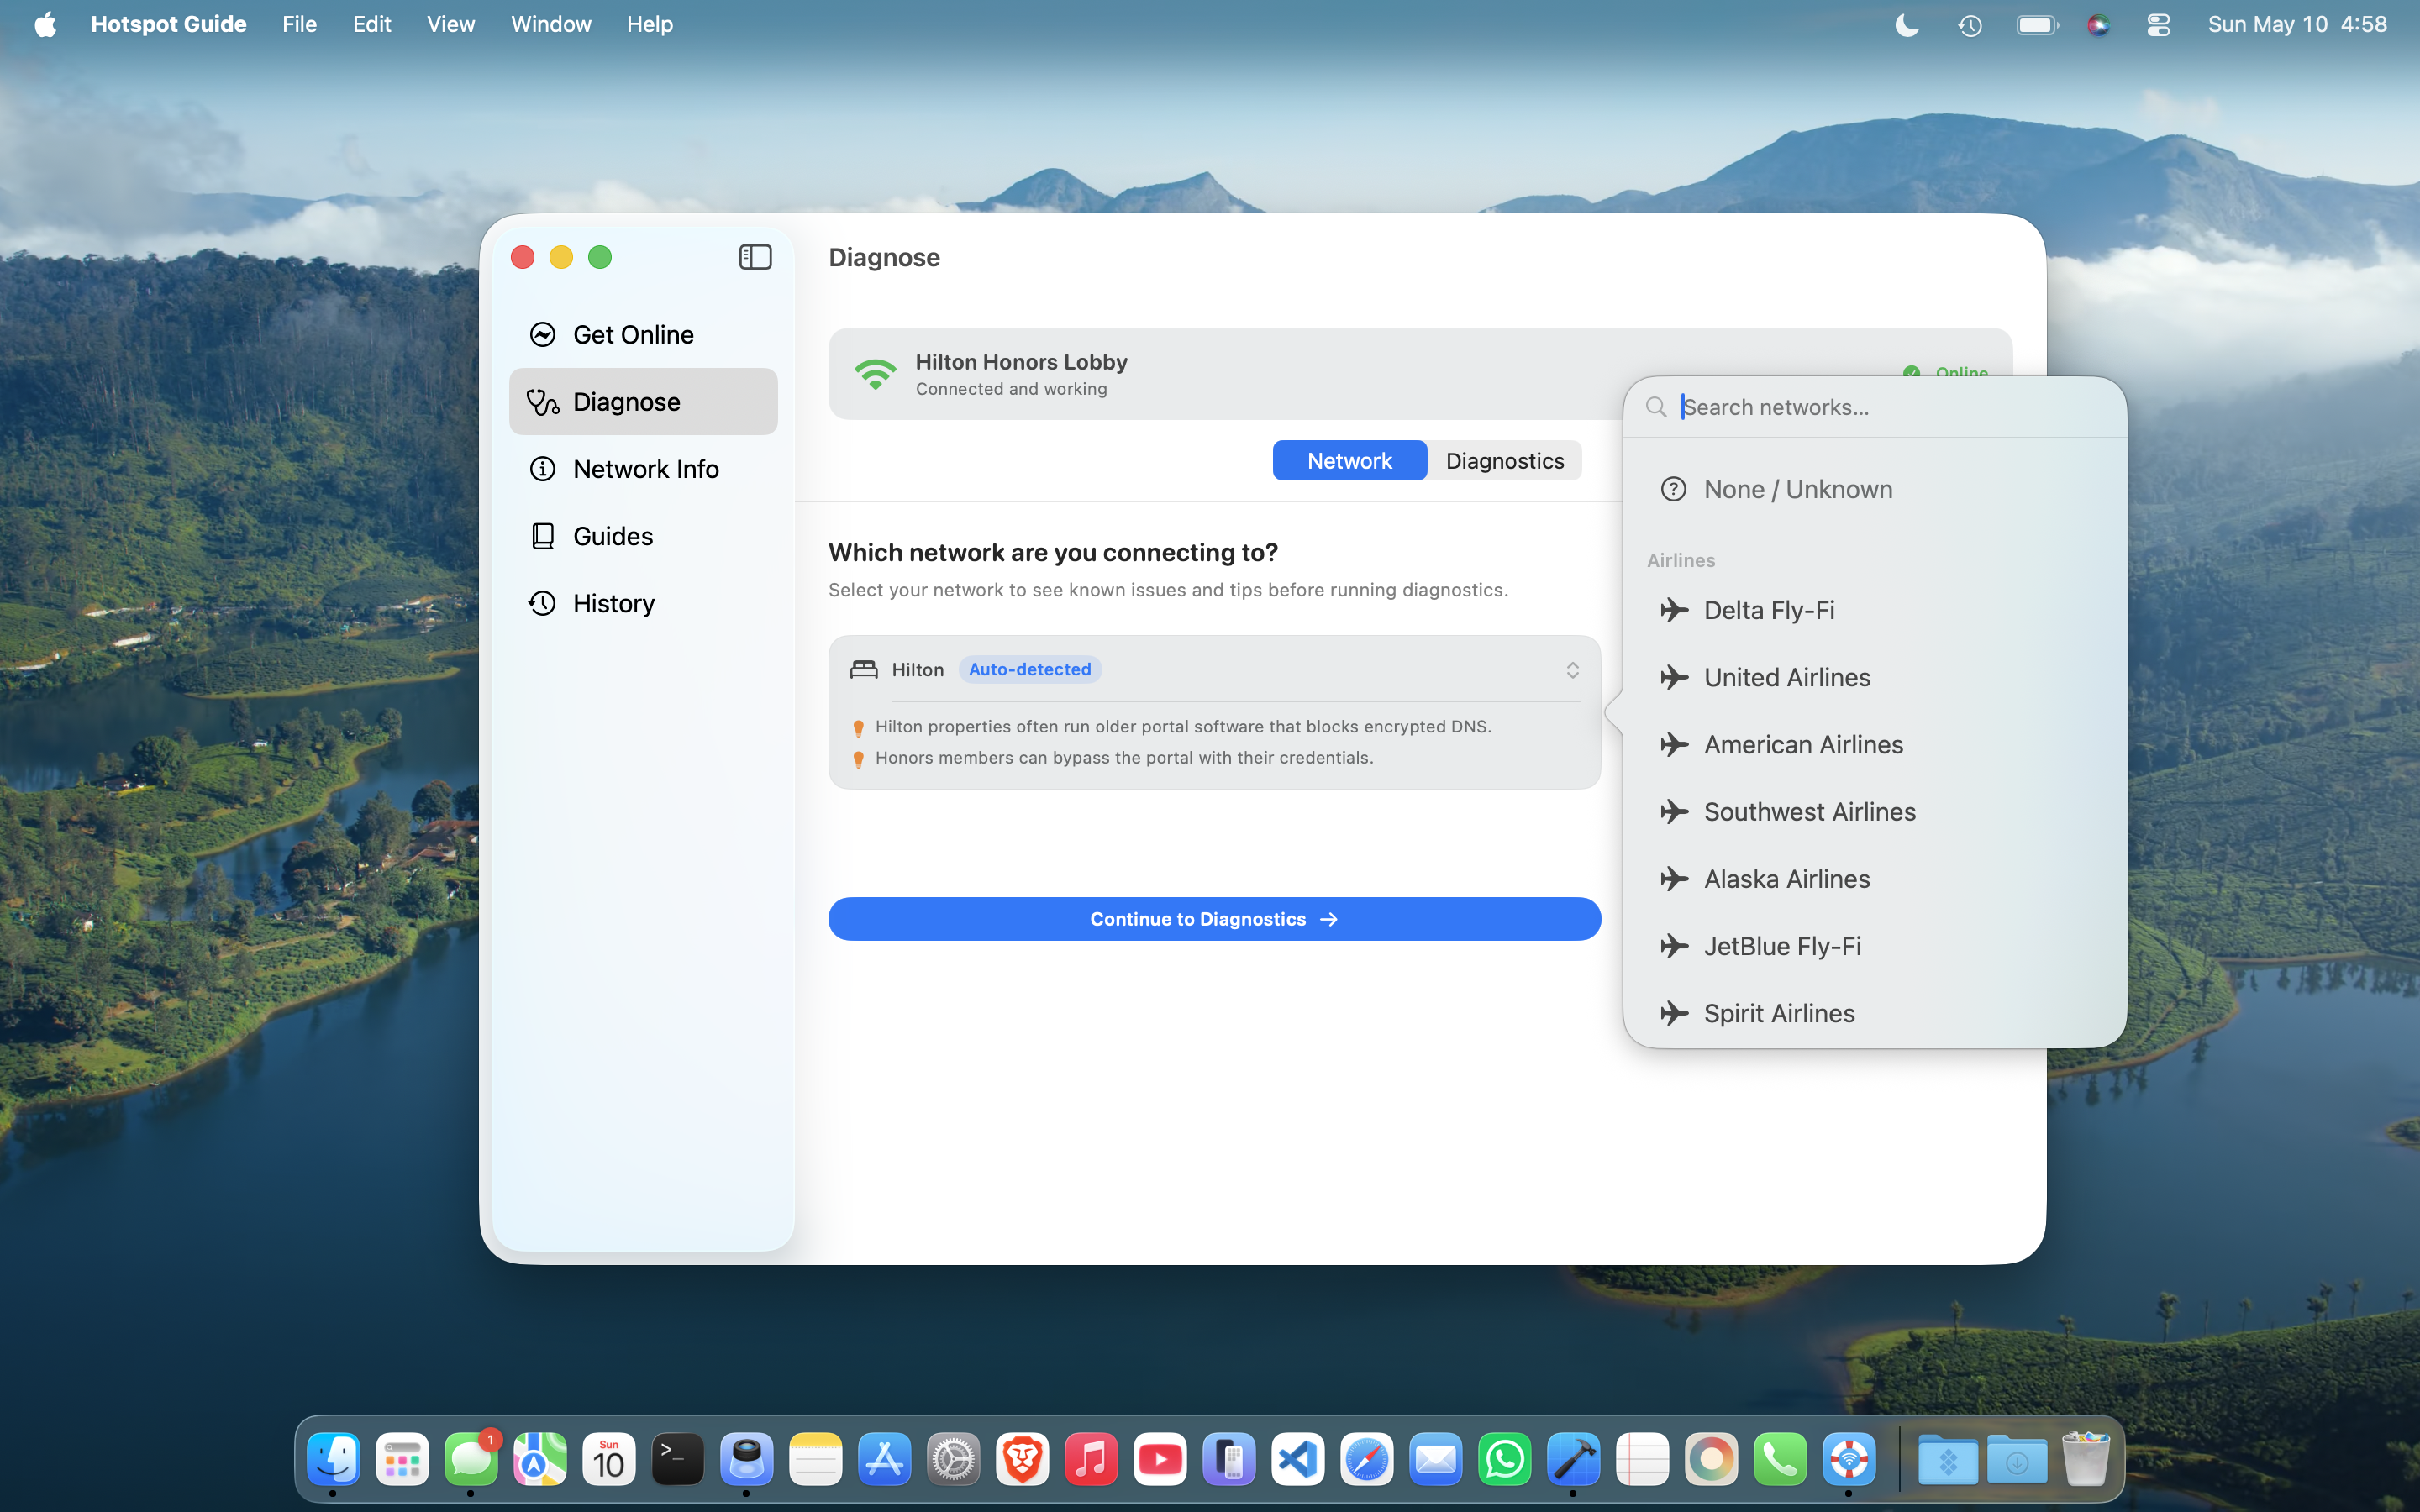The height and width of the screenshot is (1512, 2420).
Task: Open the Apple menu
Action: (45, 24)
